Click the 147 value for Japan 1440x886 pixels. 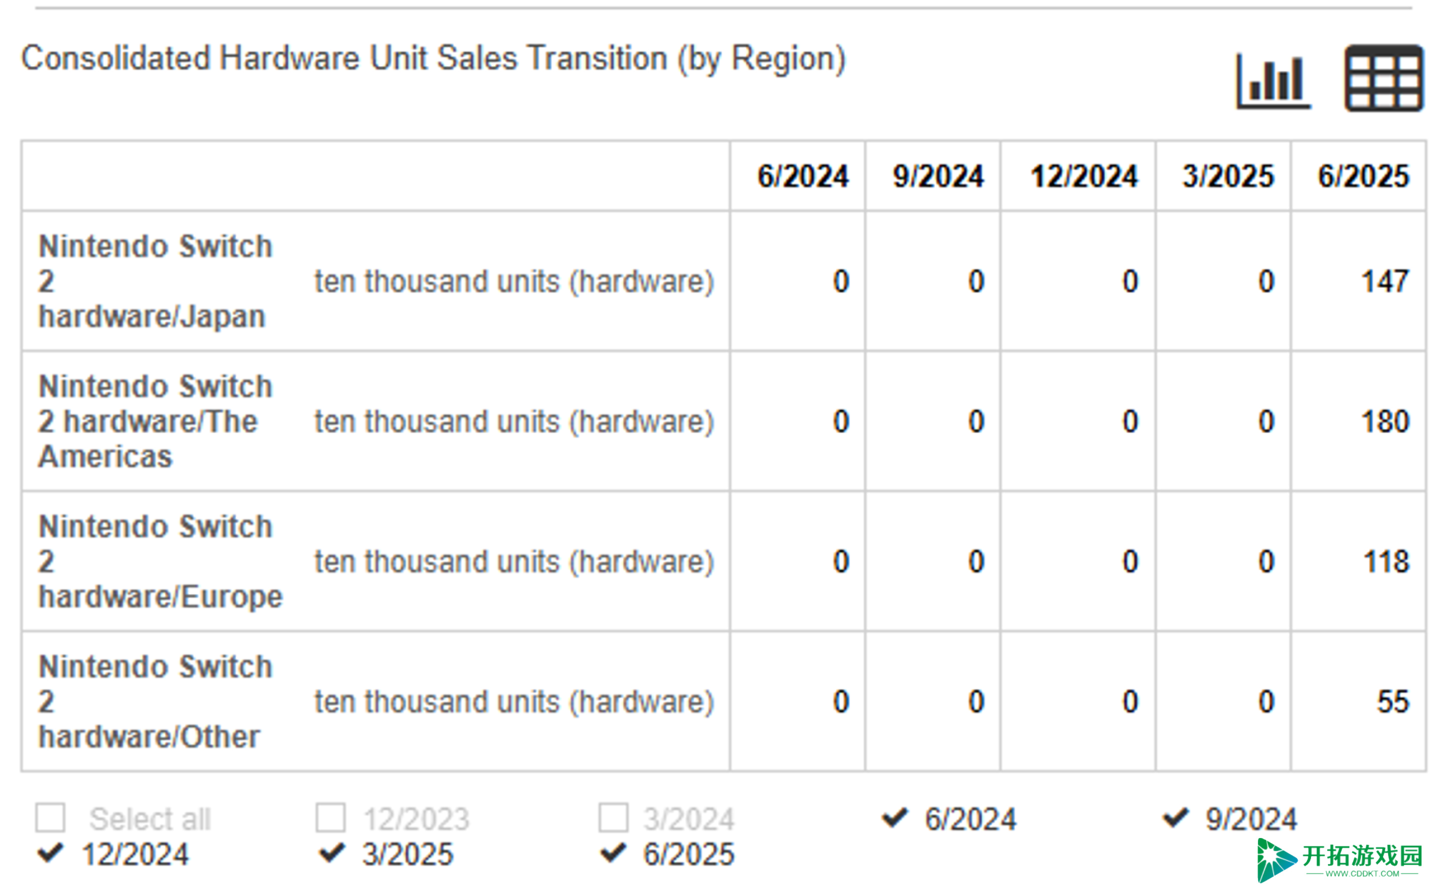click(1385, 281)
